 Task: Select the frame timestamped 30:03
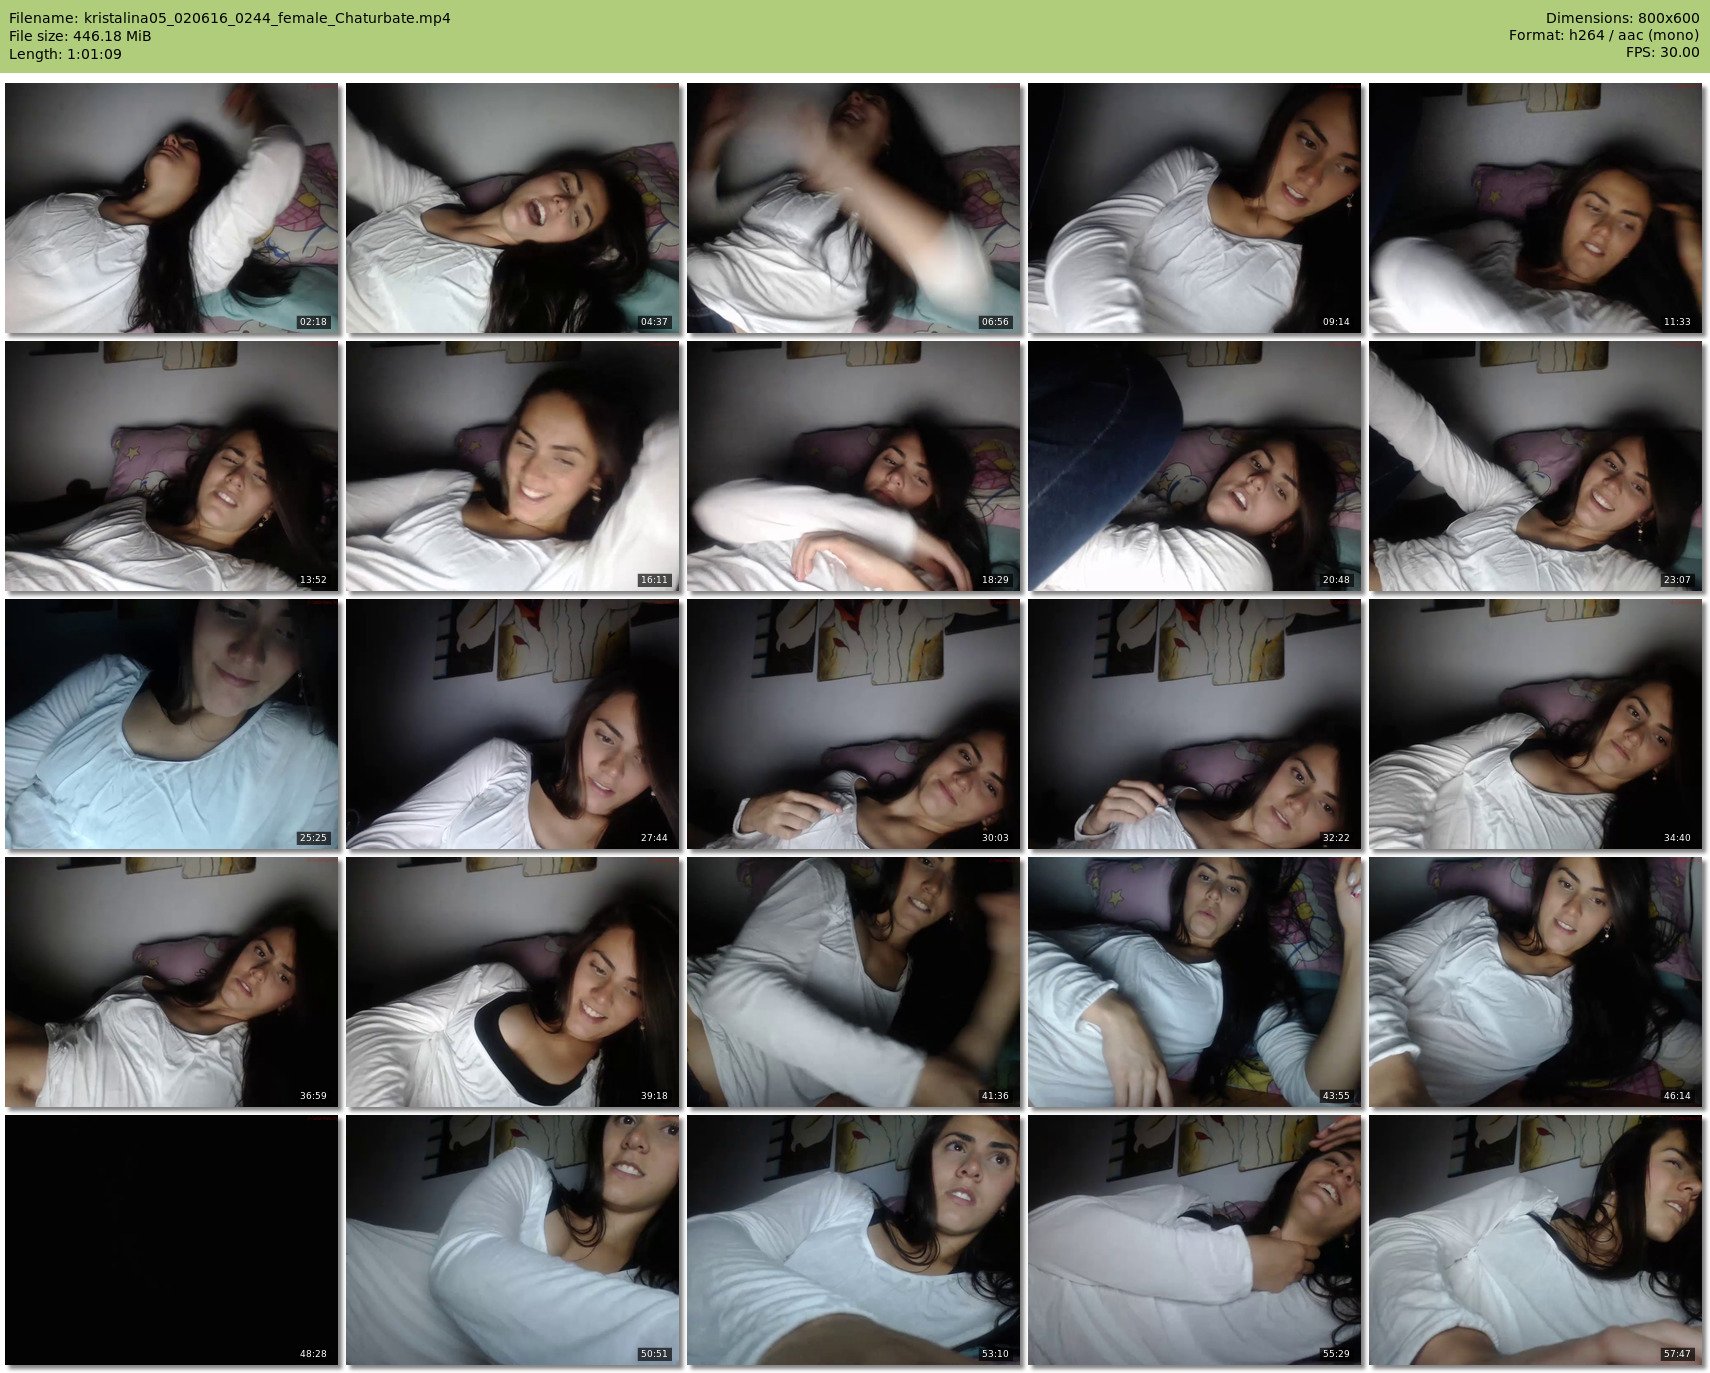coord(854,724)
